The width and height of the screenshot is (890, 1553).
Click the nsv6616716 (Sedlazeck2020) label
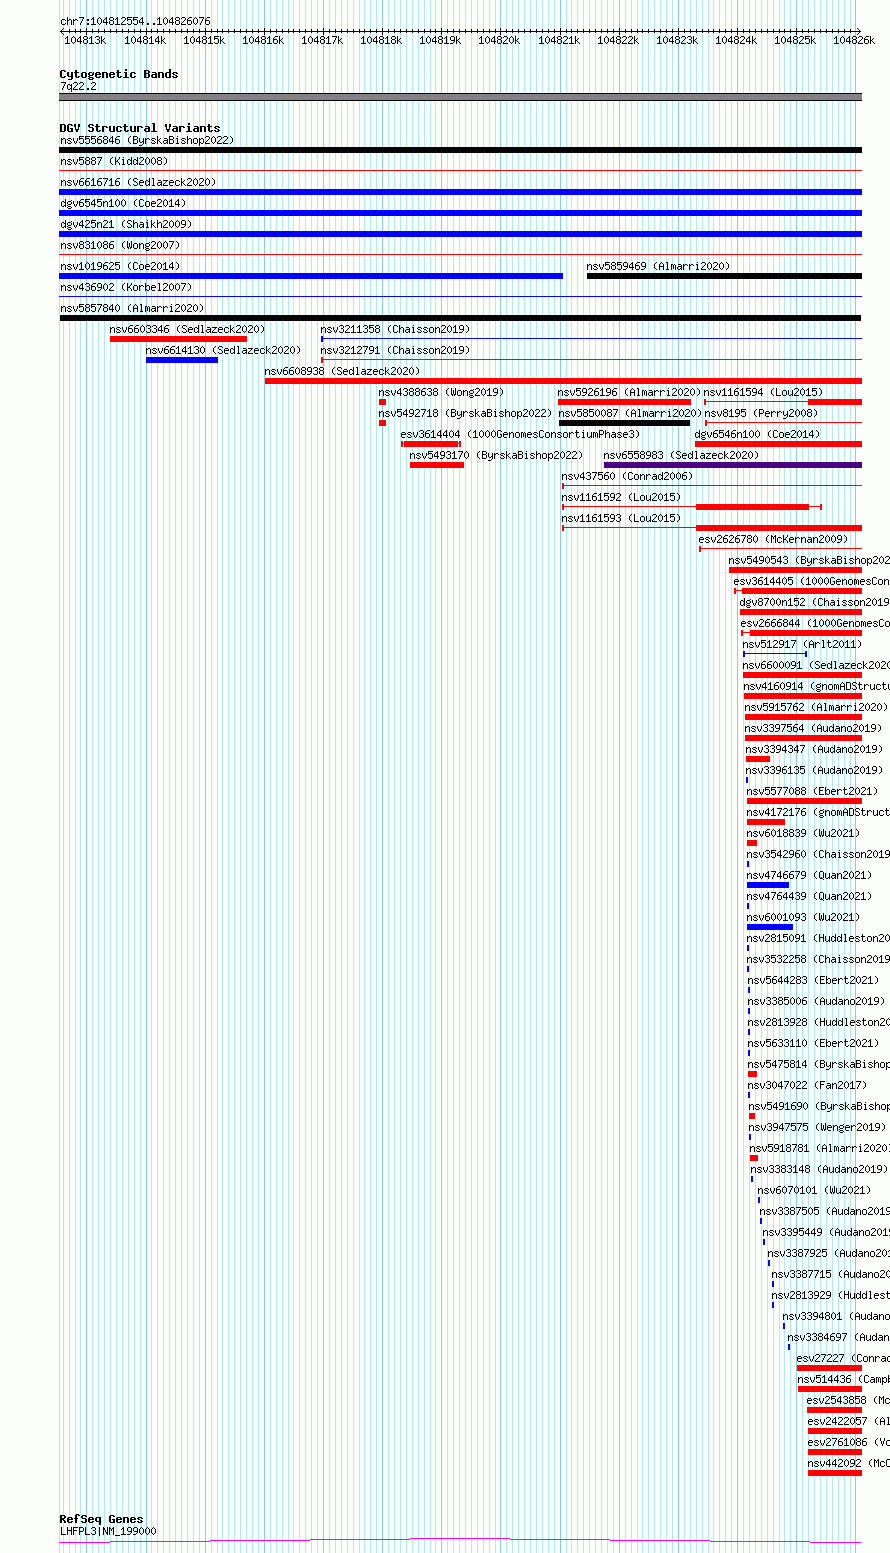[x=138, y=182]
